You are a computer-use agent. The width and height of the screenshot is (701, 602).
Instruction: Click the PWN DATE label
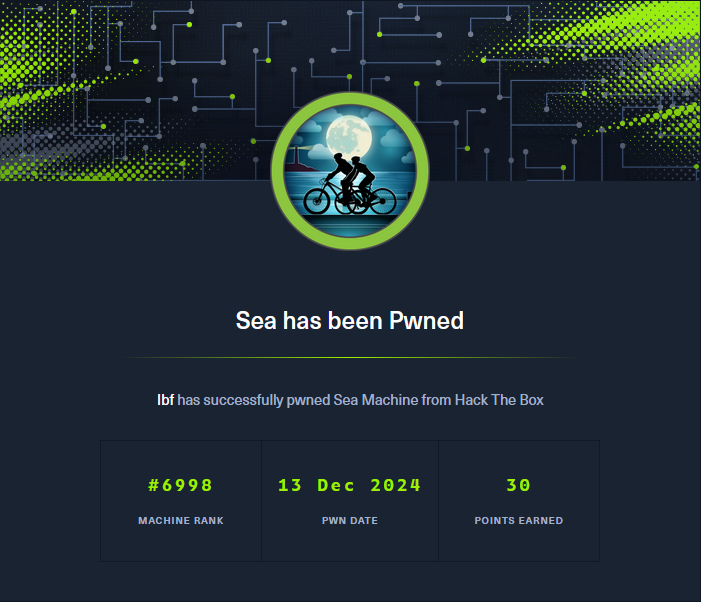pos(350,521)
